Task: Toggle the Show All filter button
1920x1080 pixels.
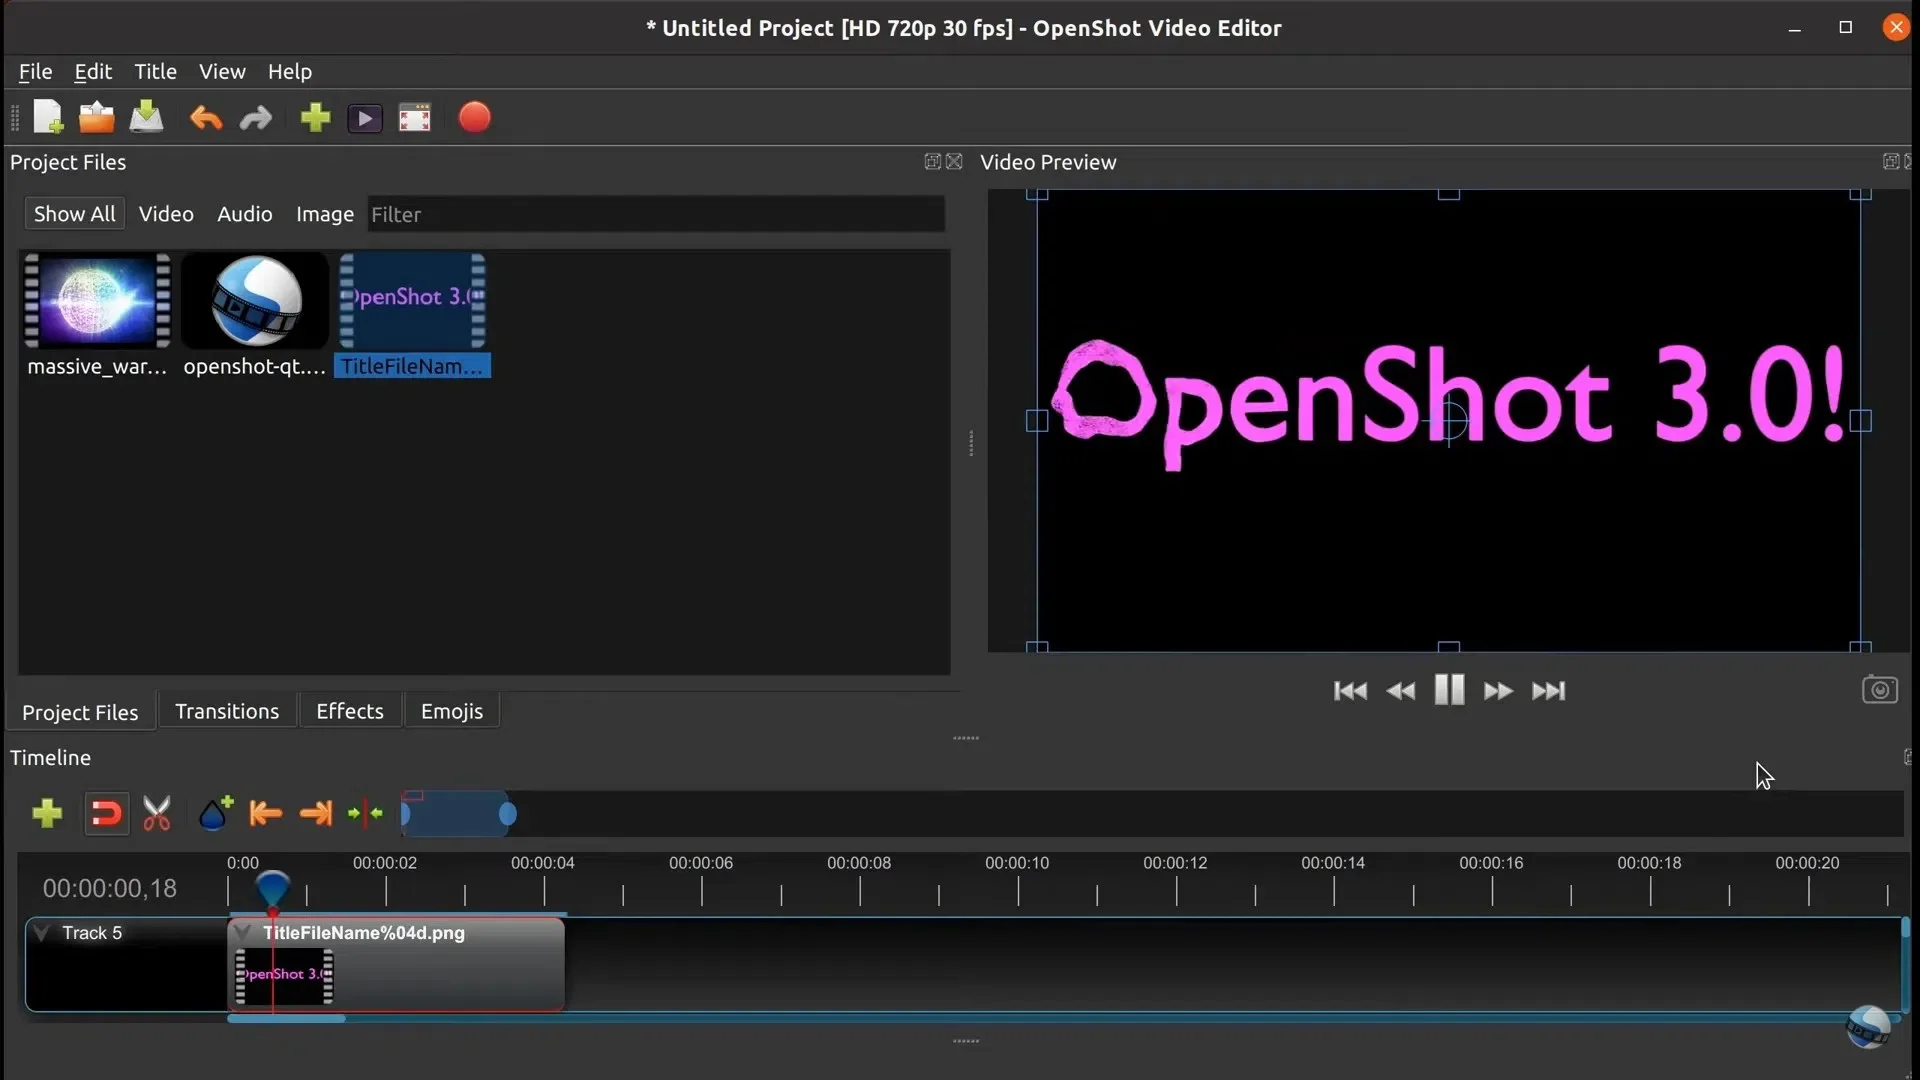Action: (75, 214)
